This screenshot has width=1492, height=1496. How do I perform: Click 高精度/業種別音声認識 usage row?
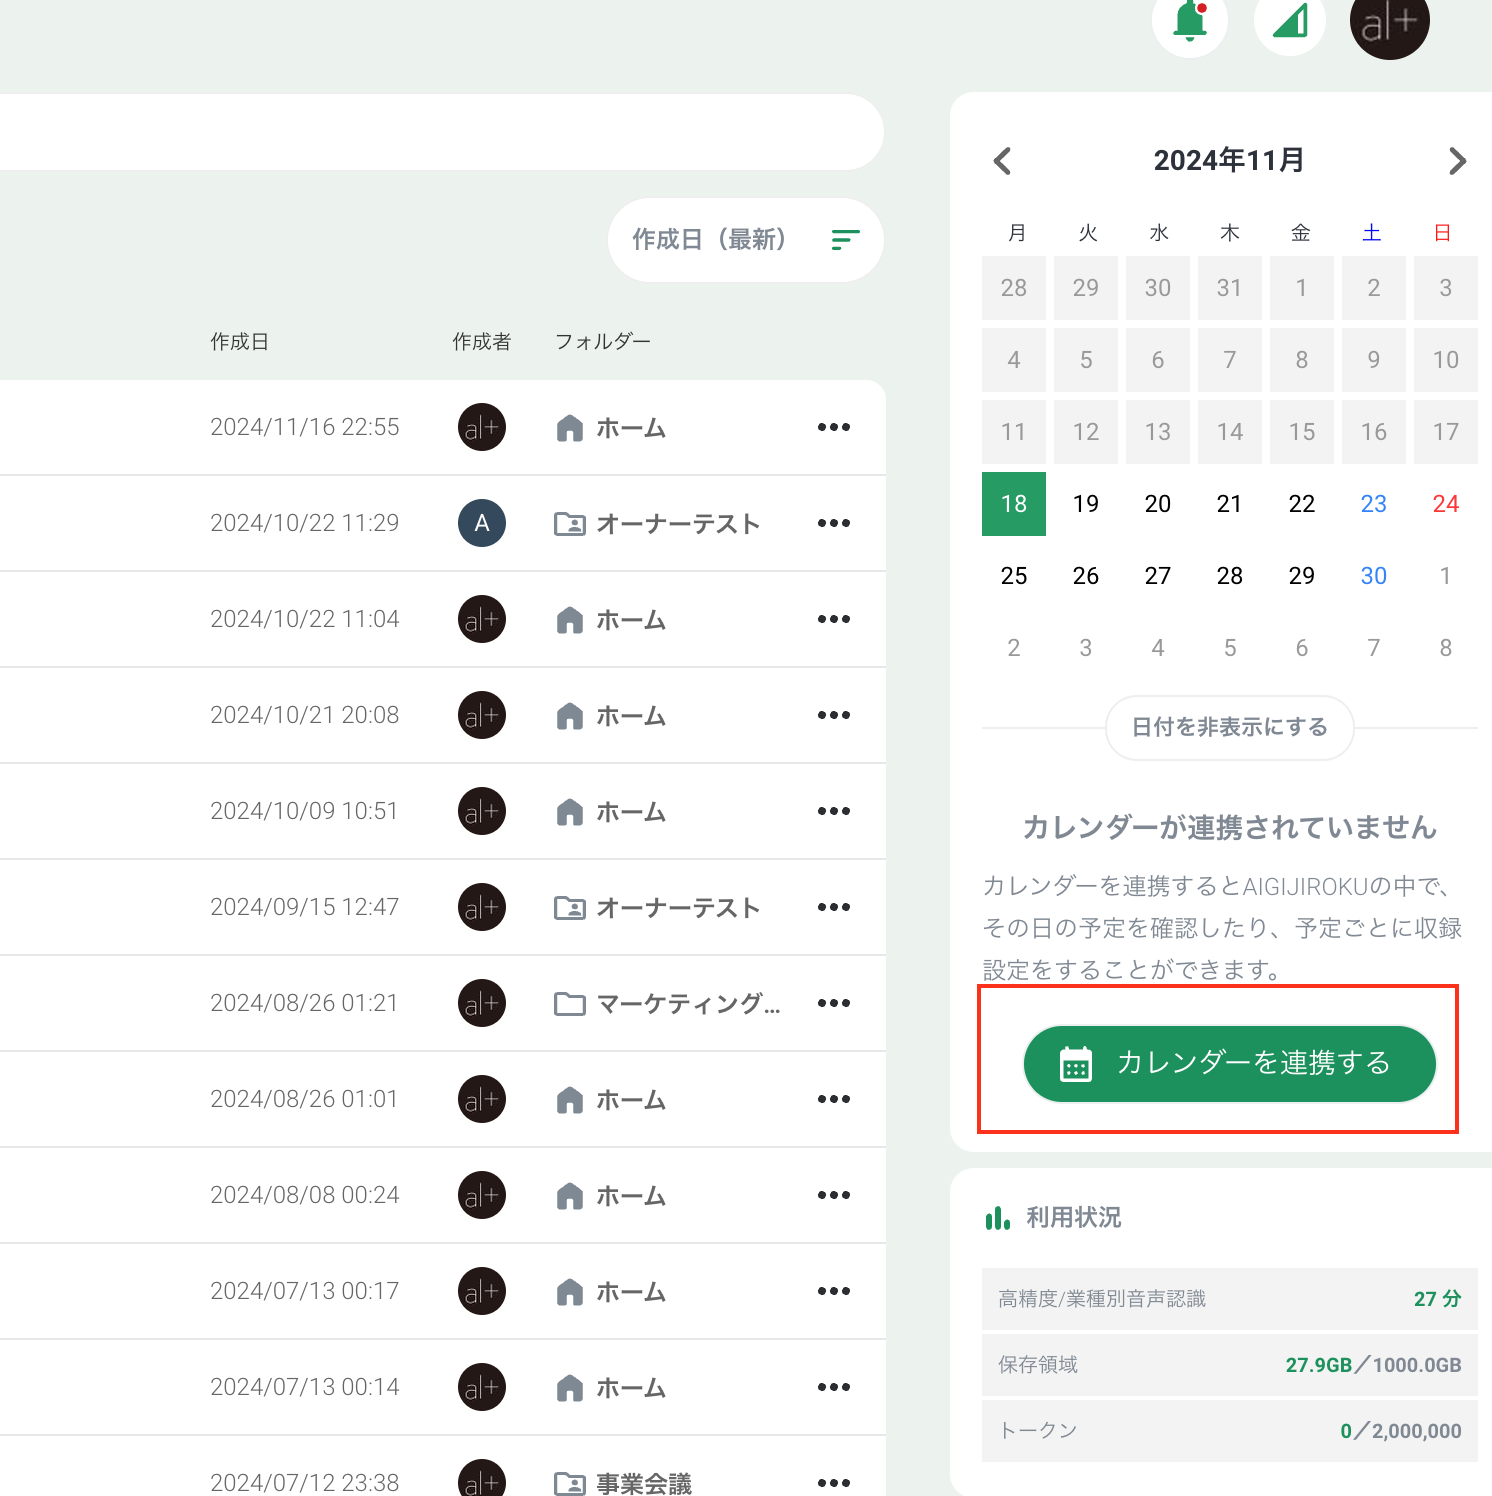[1229, 1299]
